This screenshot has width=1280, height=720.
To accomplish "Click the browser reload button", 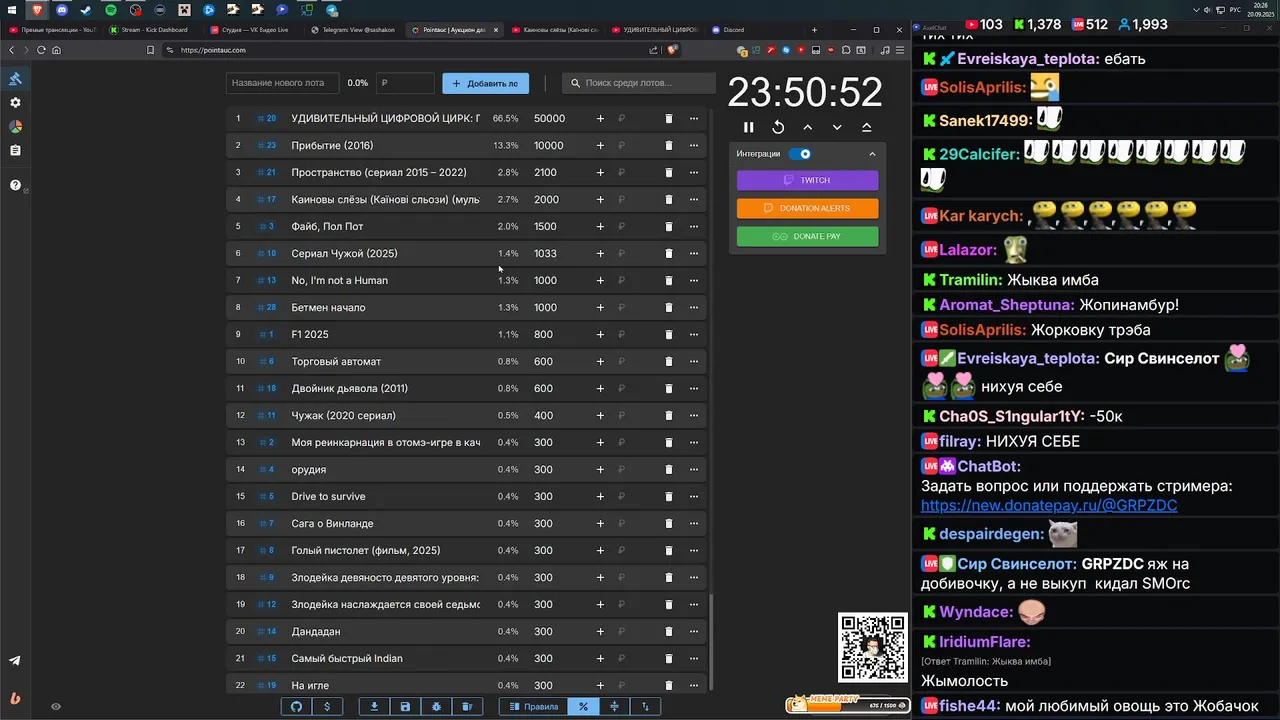I will [x=41, y=50].
